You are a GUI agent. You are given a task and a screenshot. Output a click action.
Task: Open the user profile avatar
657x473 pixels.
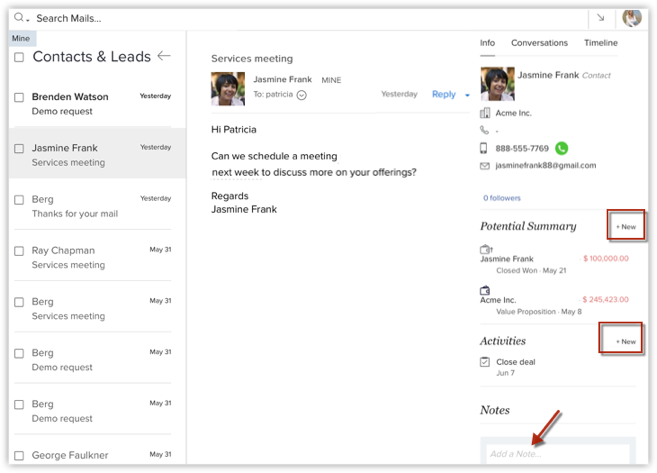coord(631,18)
